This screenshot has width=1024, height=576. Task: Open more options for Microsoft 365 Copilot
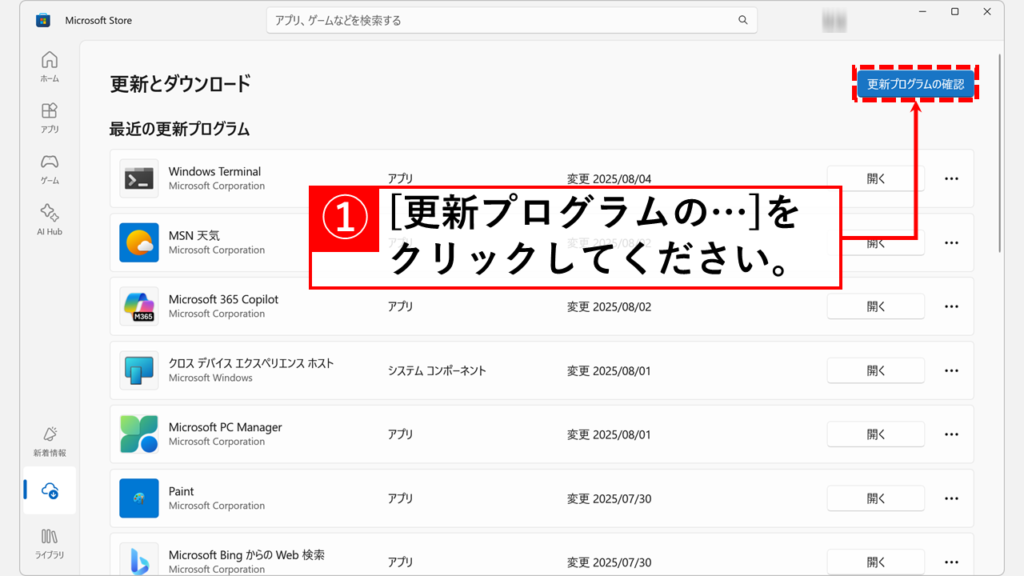[x=952, y=306]
